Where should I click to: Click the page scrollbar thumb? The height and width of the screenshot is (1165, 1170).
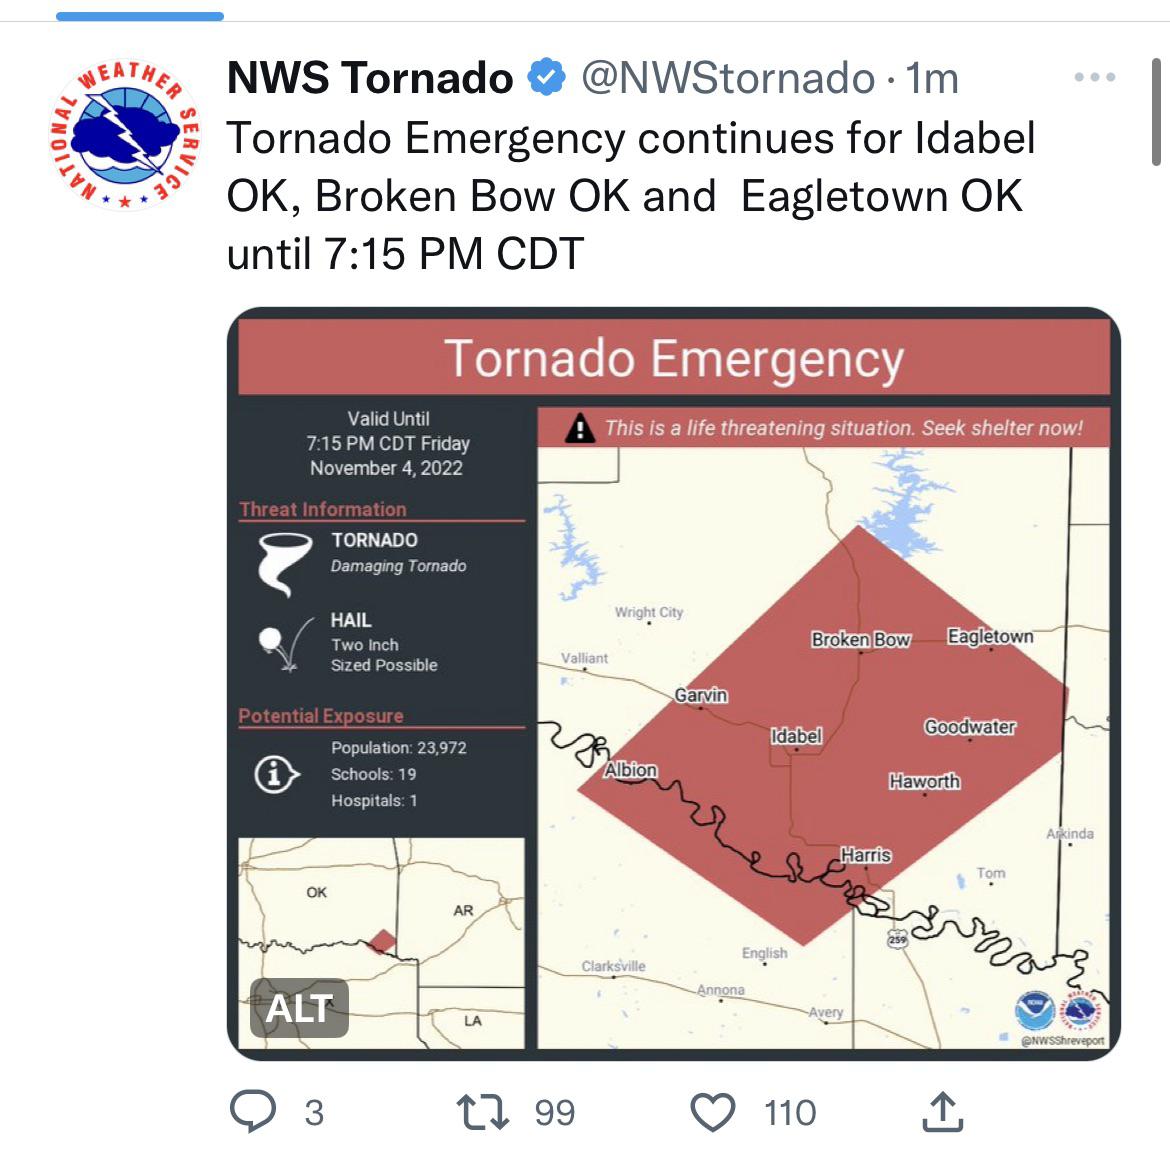(1156, 112)
